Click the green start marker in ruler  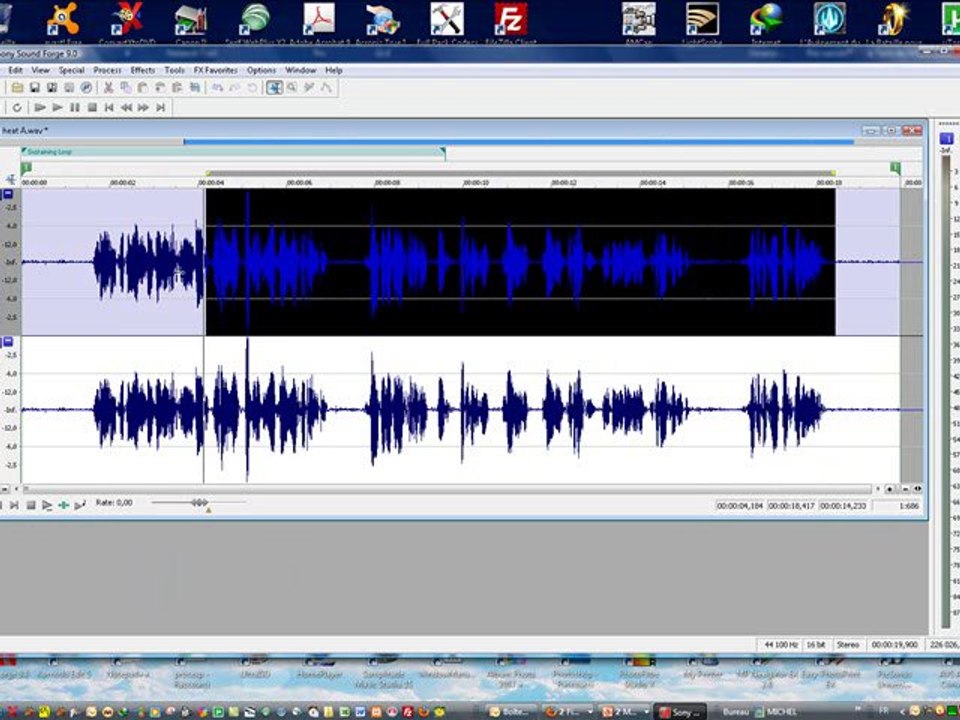pyautogui.click(x=26, y=168)
